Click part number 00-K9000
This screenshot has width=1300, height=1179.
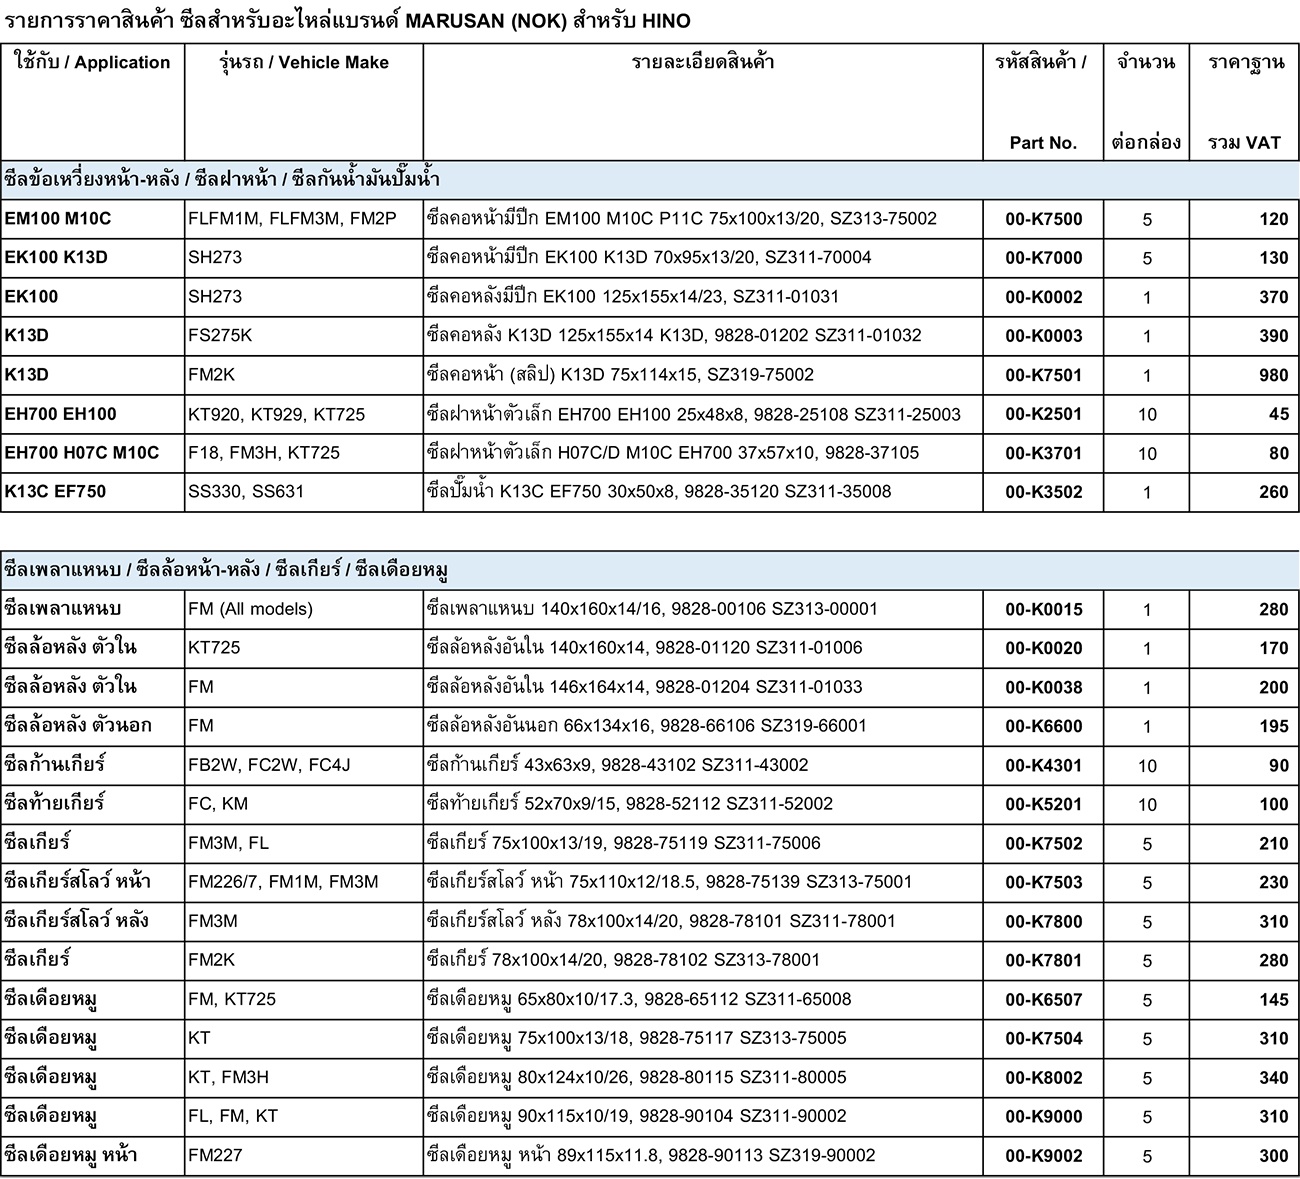[x=1043, y=1116]
